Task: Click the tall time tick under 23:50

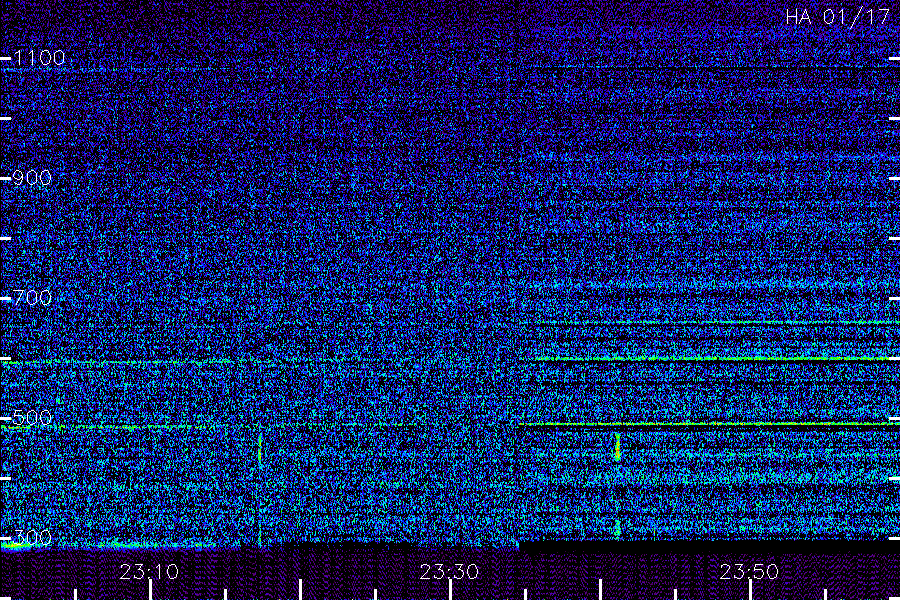Action: point(751,590)
